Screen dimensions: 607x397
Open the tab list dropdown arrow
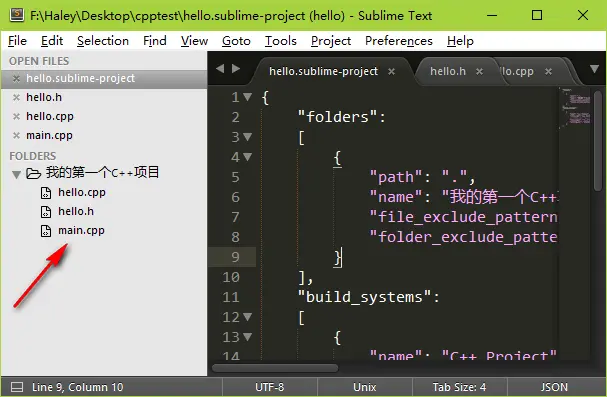point(594,69)
